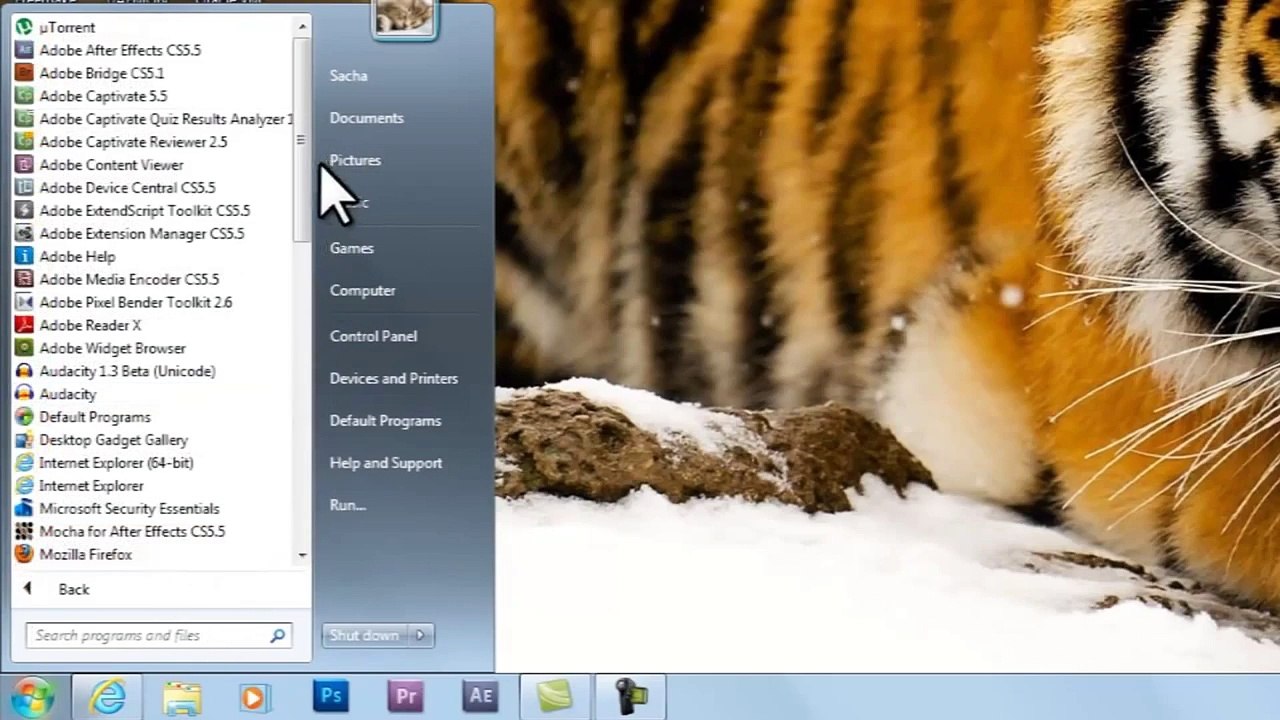Click the Search programs and files box
The width and height of the screenshot is (1280, 720).
158,635
